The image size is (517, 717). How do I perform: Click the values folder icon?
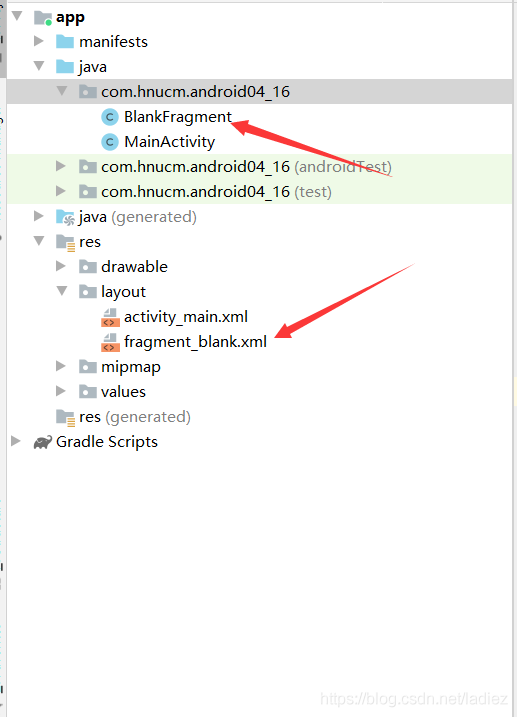(x=87, y=391)
